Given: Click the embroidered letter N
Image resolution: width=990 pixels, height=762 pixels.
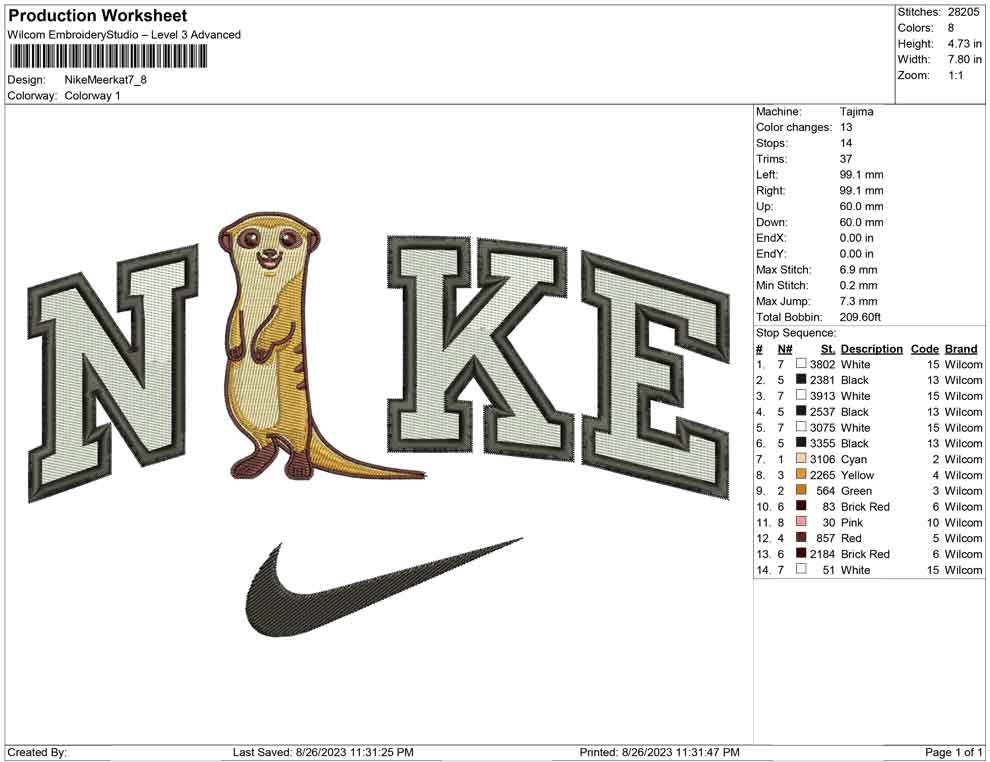Looking at the screenshot, I should click(x=114, y=372).
